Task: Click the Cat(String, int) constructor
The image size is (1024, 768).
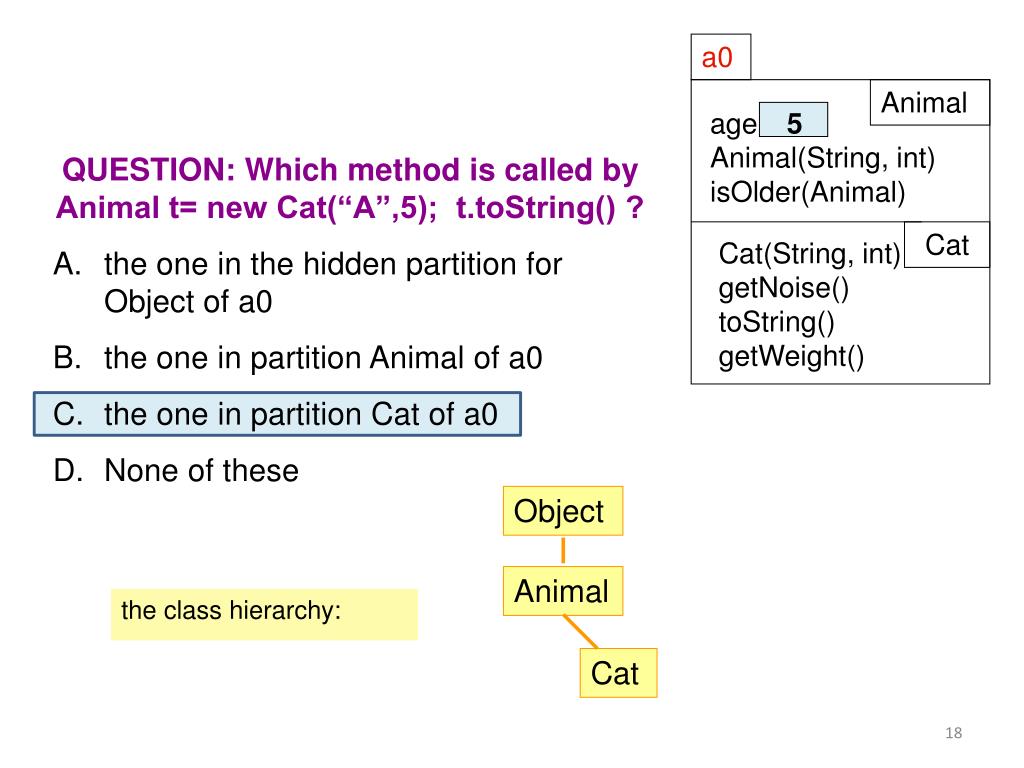Action: [809, 253]
